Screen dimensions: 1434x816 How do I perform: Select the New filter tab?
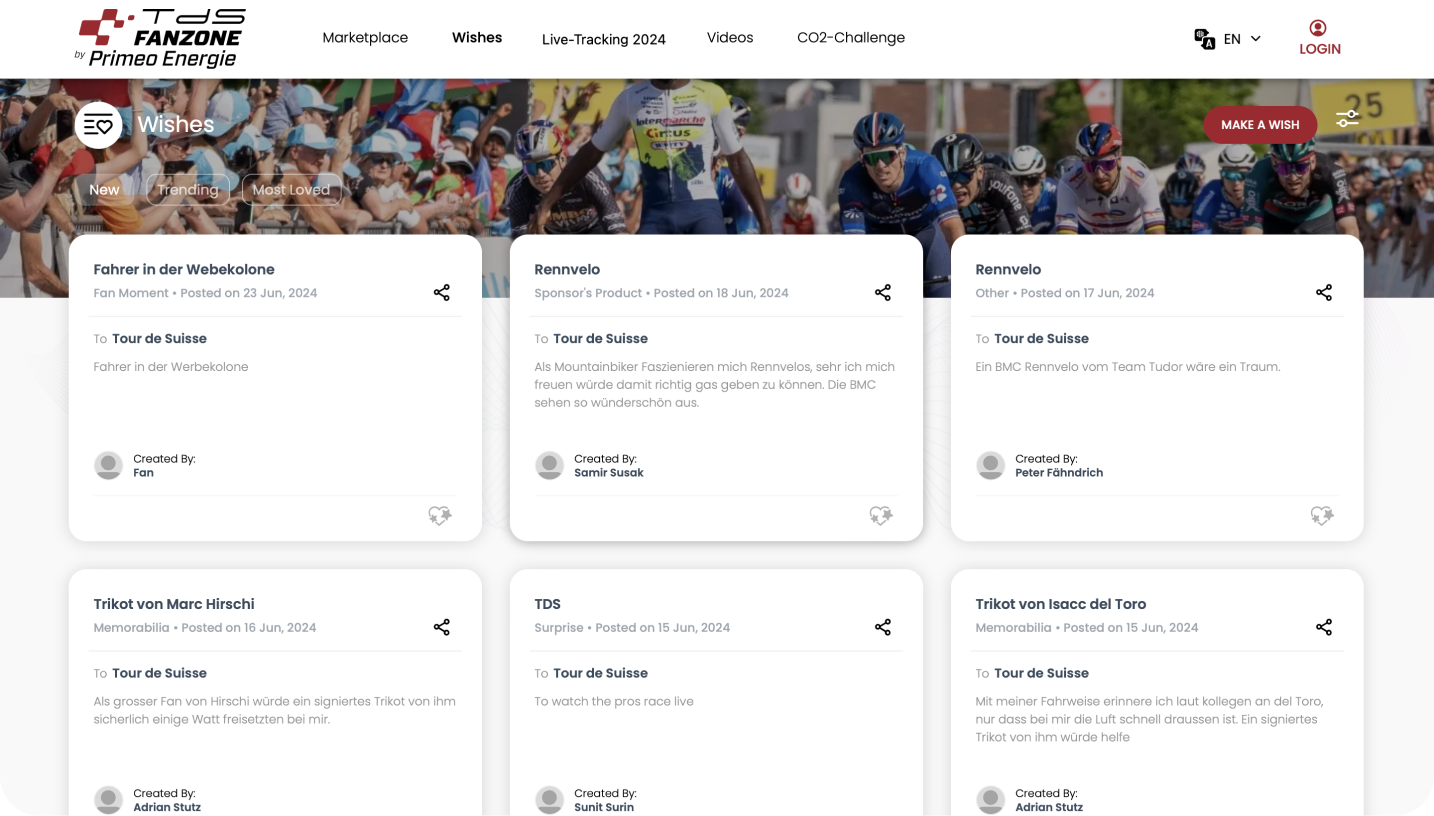pos(104,190)
